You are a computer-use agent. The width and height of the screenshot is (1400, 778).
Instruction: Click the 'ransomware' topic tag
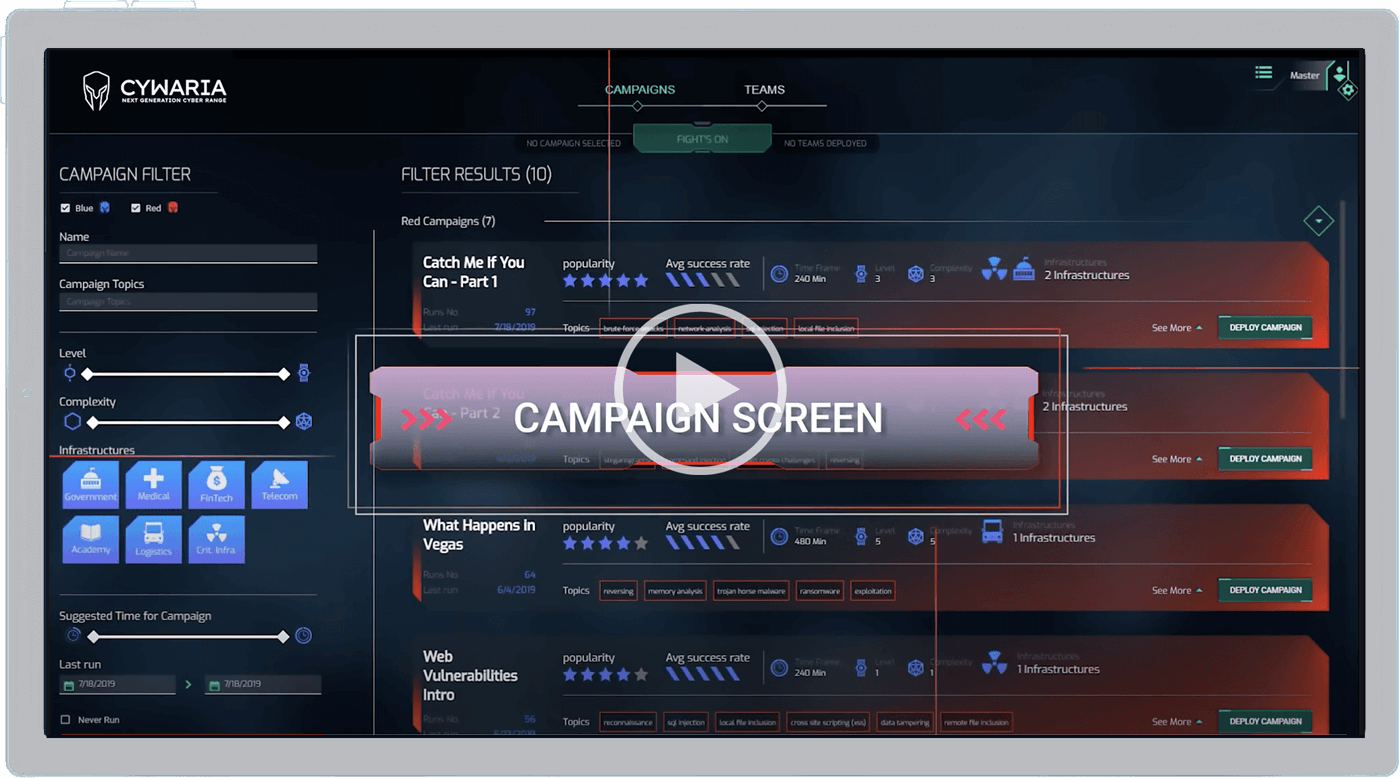(819, 591)
